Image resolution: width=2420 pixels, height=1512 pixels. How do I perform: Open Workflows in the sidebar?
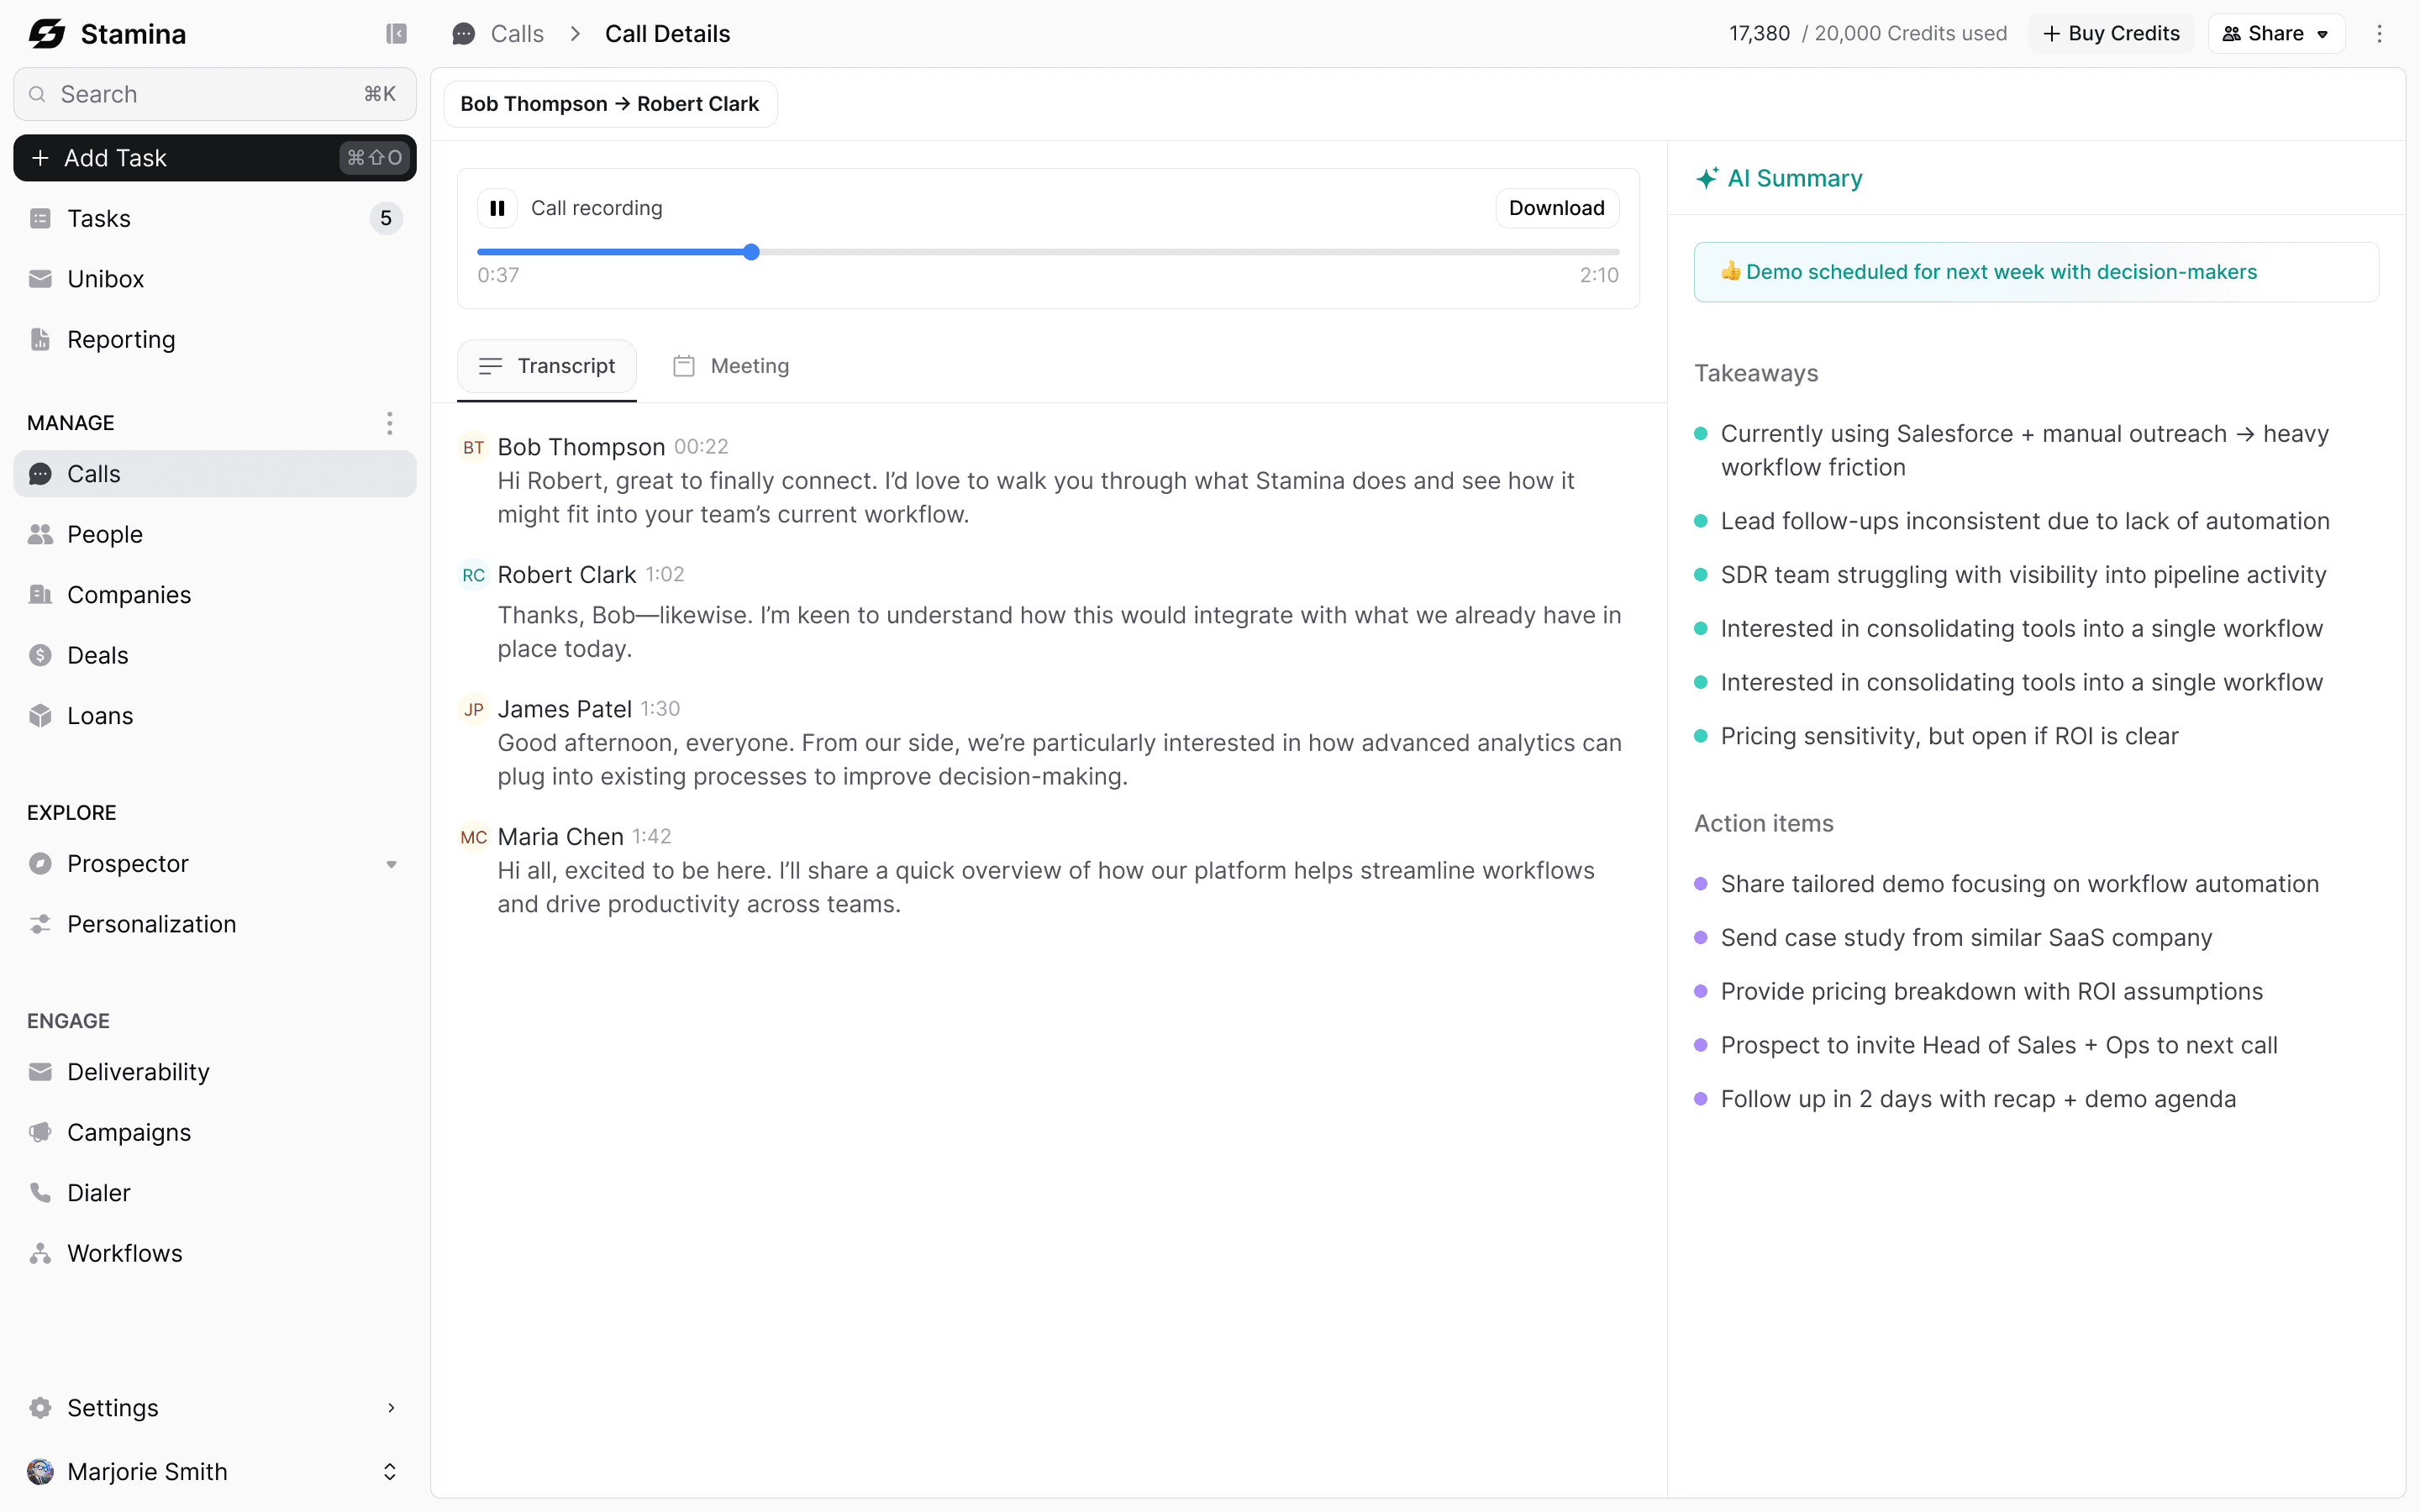(x=124, y=1253)
